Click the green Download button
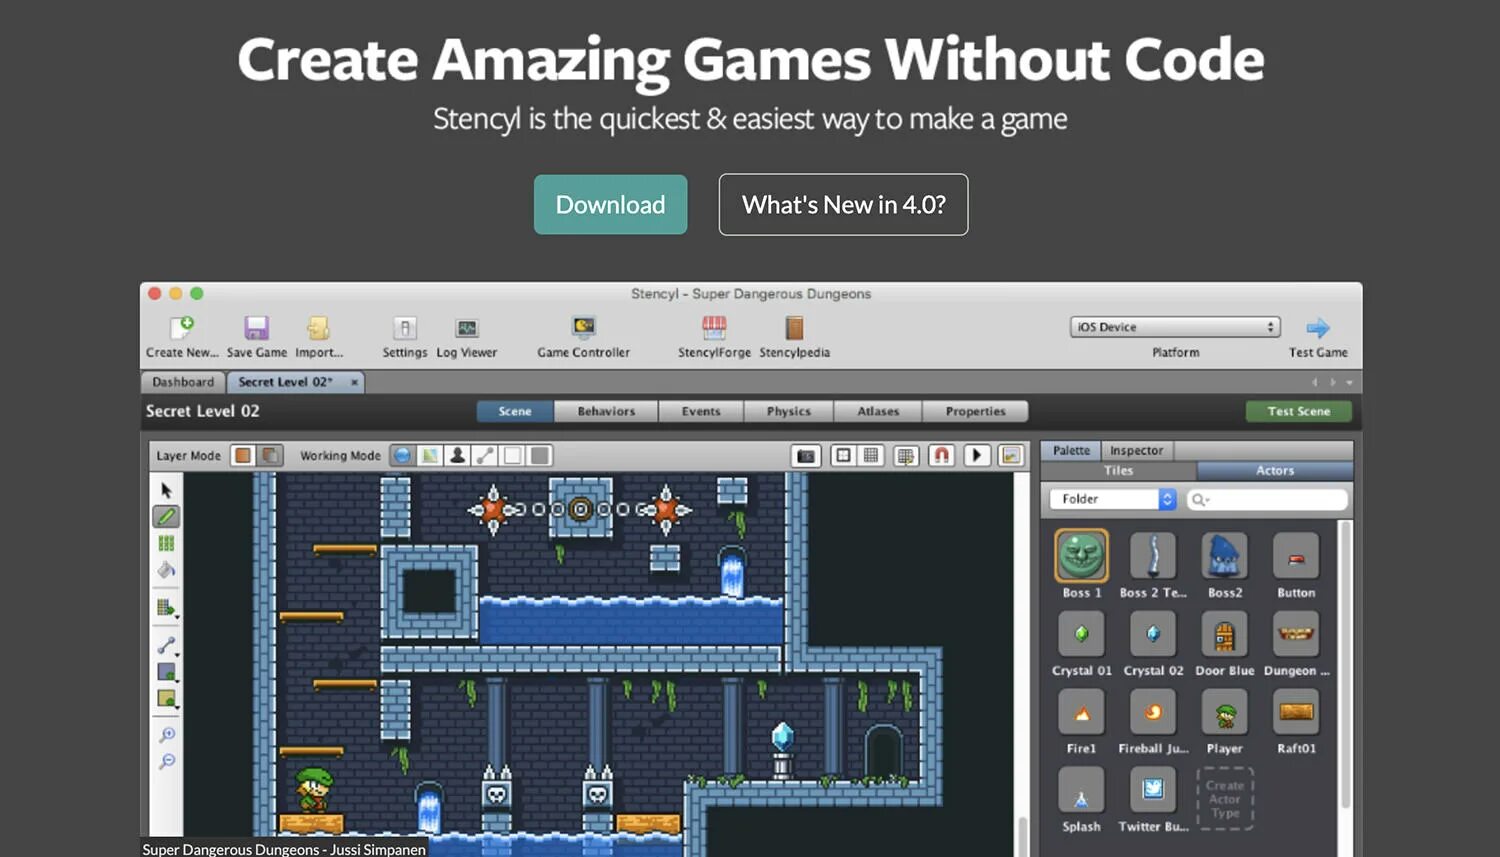This screenshot has height=857, width=1500. point(610,205)
